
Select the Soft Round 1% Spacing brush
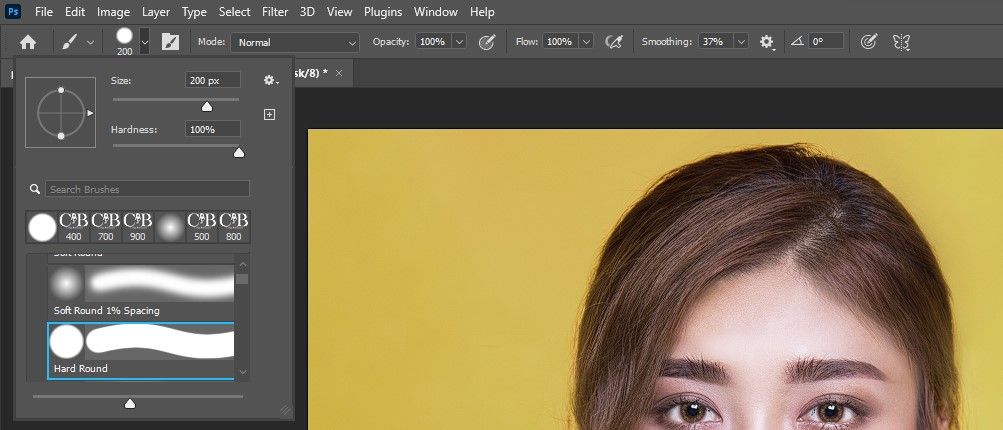point(141,290)
